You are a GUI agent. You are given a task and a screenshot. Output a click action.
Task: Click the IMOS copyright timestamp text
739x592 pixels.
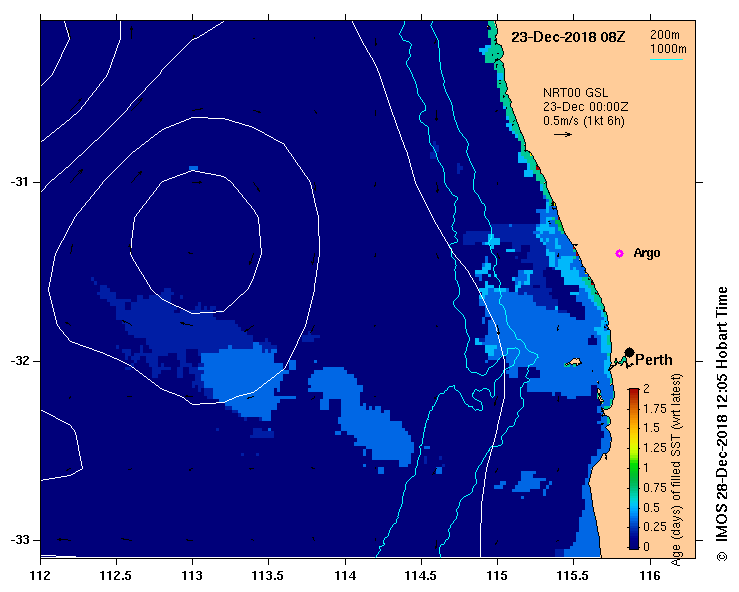pyautogui.click(x=722, y=424)
